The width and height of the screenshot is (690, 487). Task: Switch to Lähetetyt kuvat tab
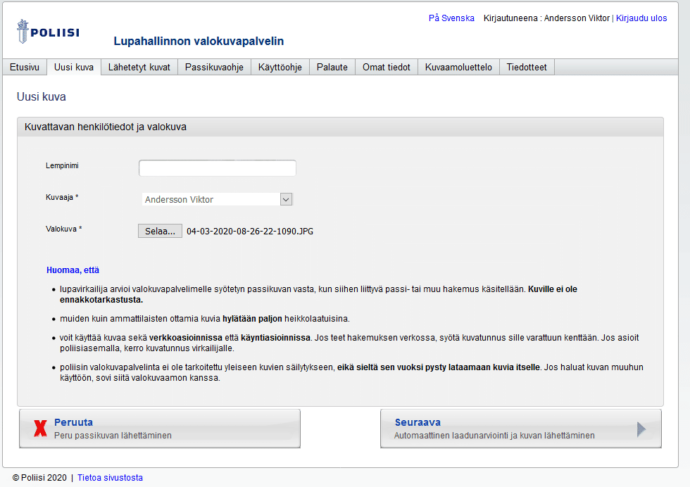140,67
